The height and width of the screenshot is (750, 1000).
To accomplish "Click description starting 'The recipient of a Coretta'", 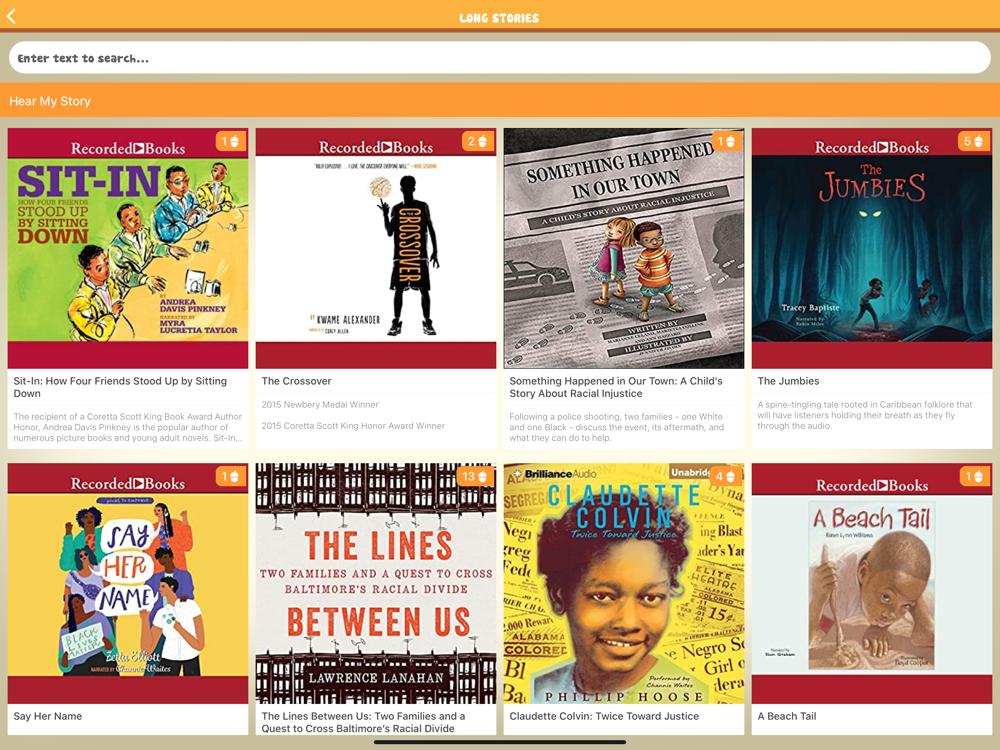I will tap(128, 427).
